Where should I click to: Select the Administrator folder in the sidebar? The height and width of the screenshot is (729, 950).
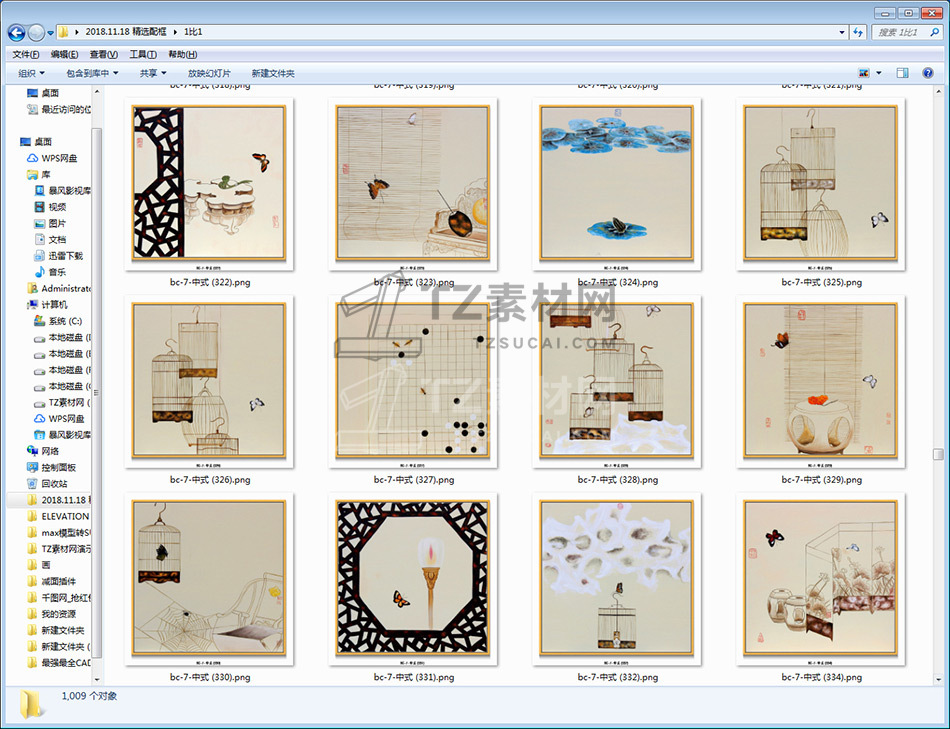59,289
